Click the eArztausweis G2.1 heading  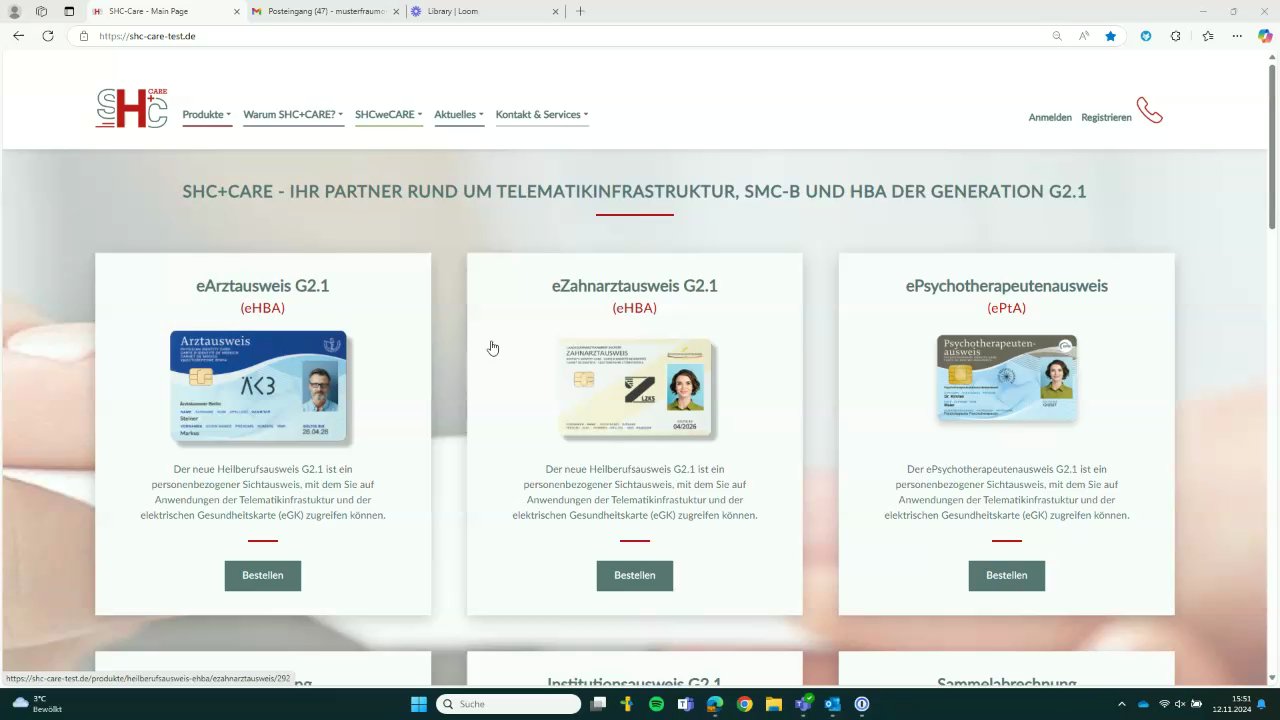pos(263,286)
